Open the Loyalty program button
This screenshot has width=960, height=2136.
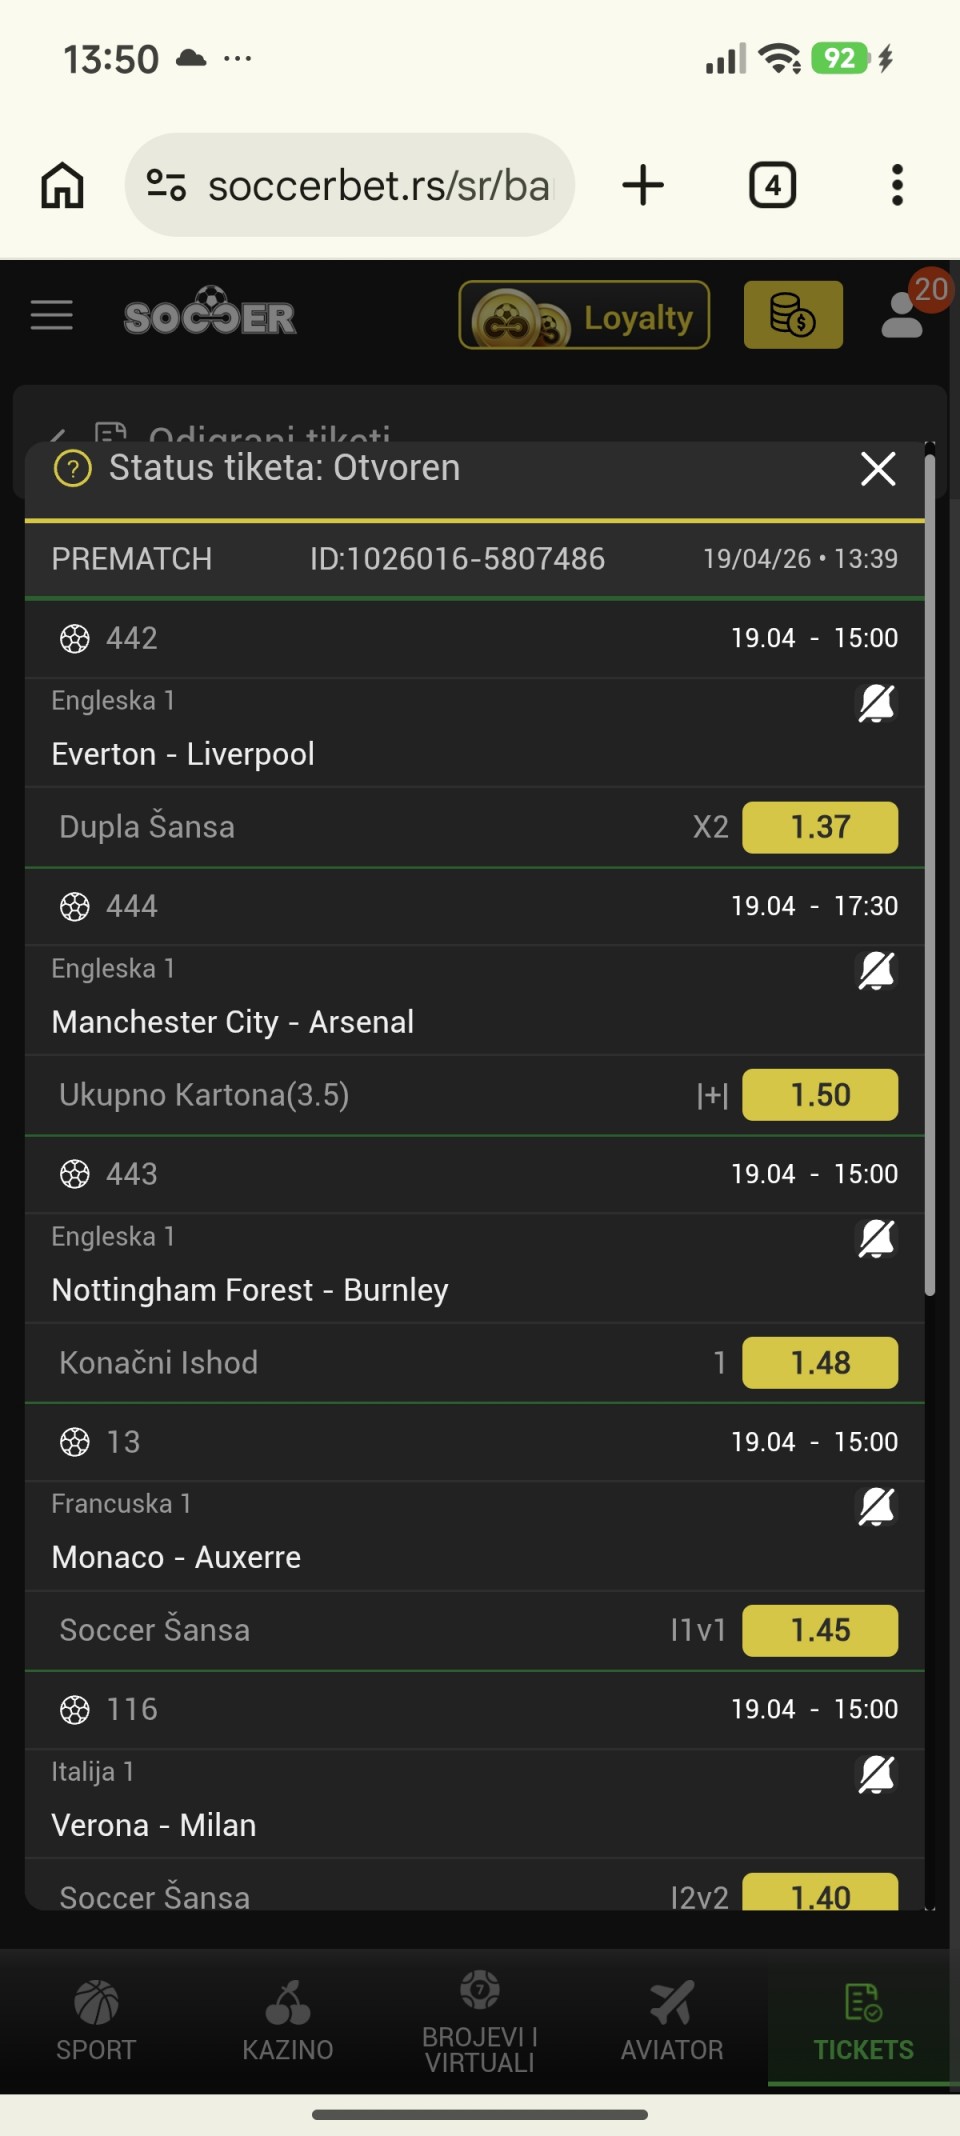click(x=584, y=315)
